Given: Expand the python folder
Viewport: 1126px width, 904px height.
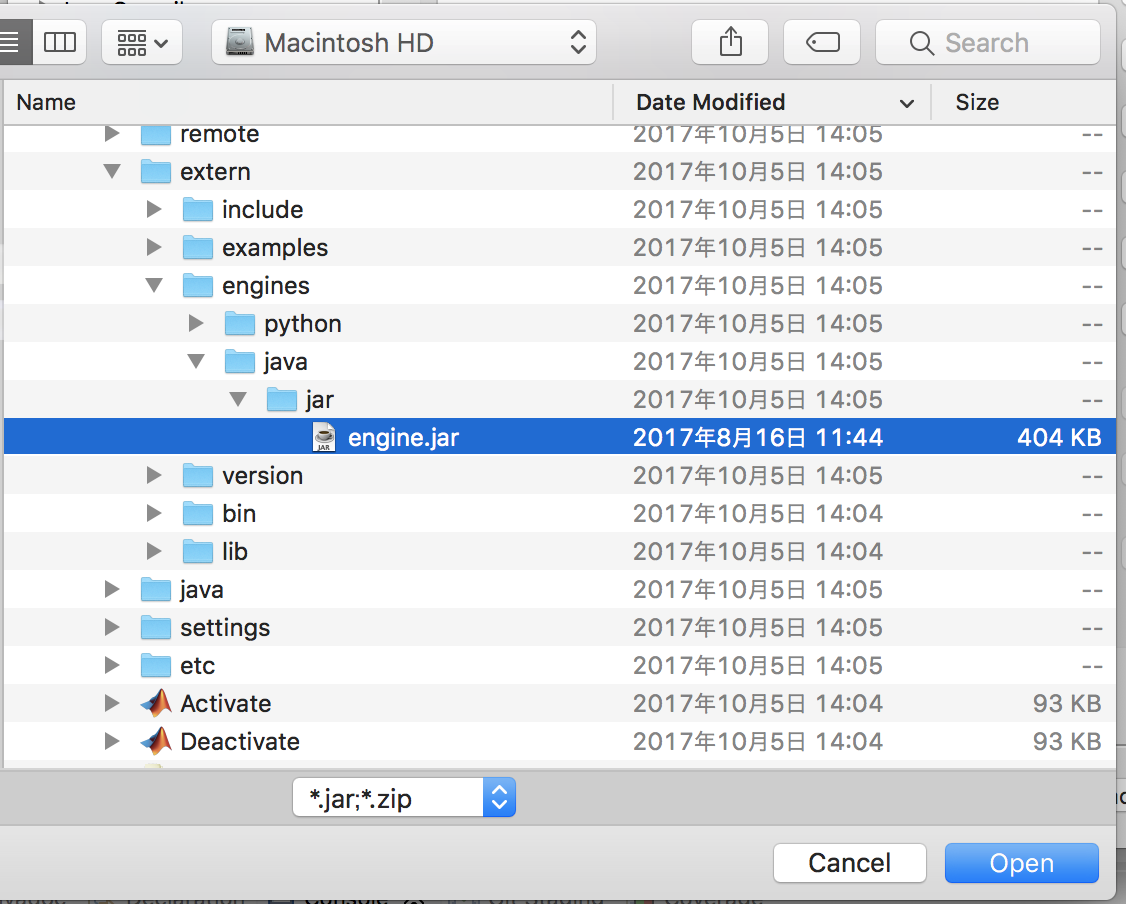Looking at the screenshot, I should click(x=196, y=323).
